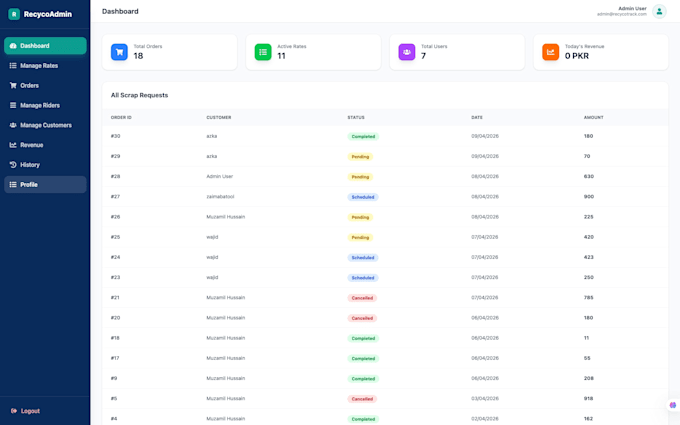Click the Cancelled badge for order #21
680x425 pixels.
point(362,298)
